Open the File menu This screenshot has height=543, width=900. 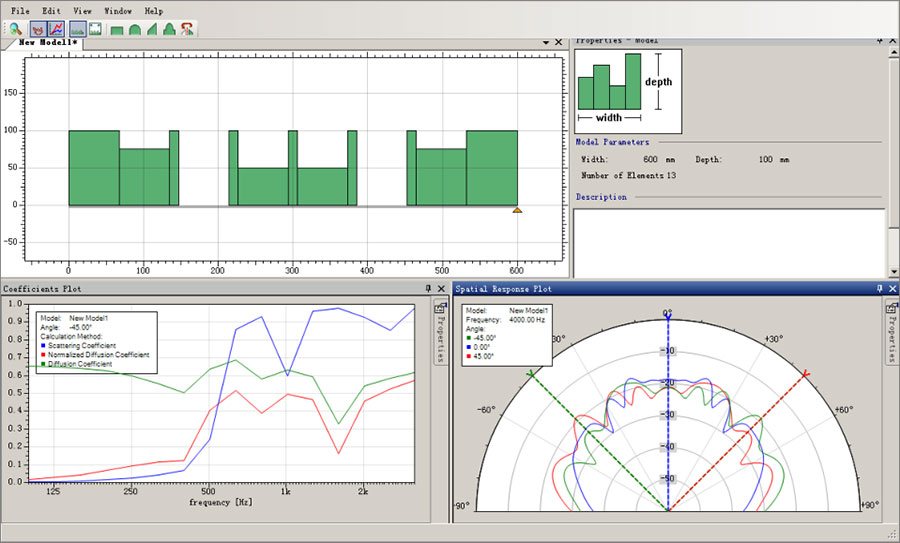click(x=21, y=10)
